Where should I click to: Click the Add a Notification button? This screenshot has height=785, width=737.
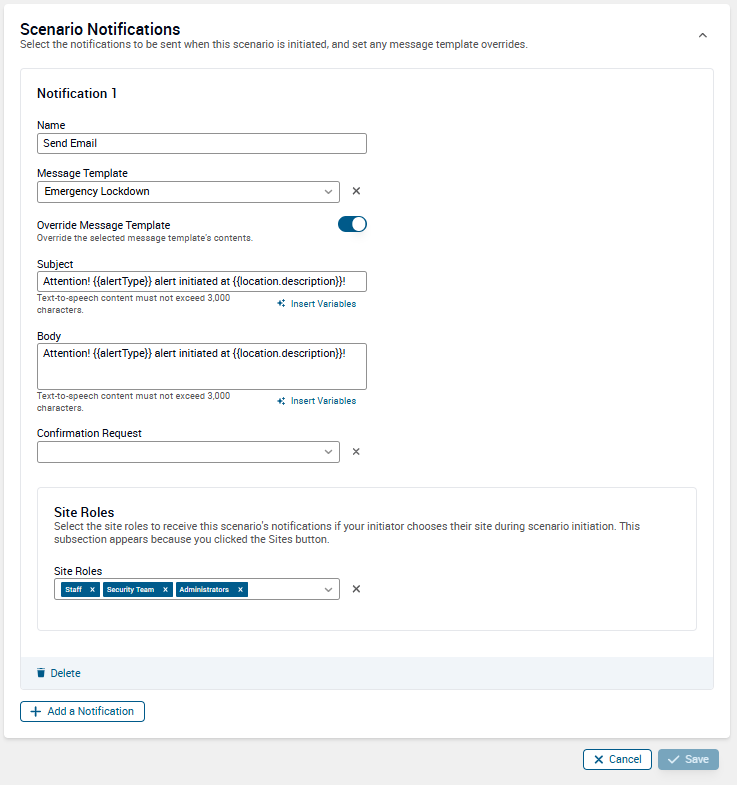[x=83, y=711]
